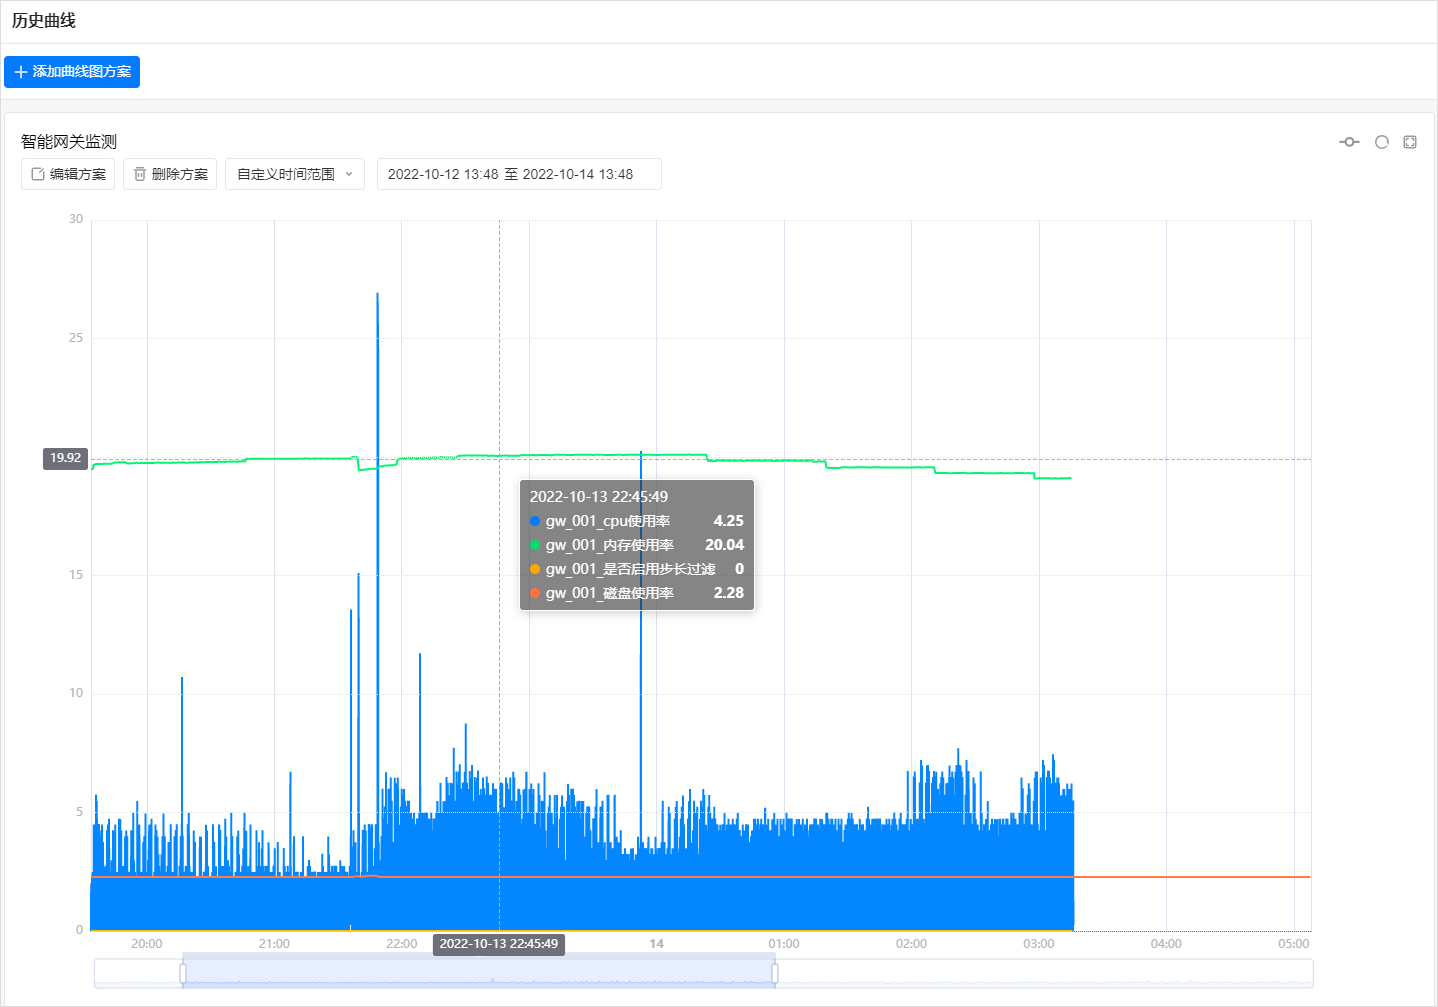This screenshot has height=1007, width=1438.
Task: Click the trash icon in 删除方案
Action: coord(140,174)
